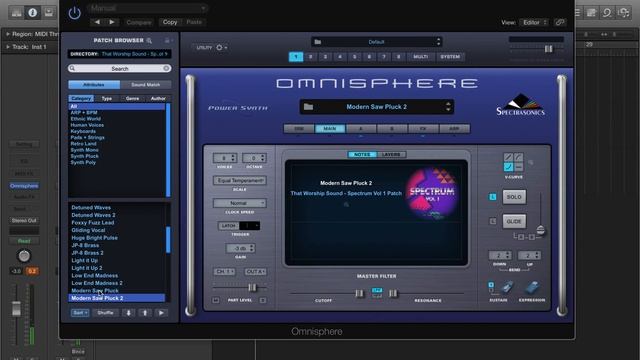
Task: Toggle the Sustain mode switch
Action: [491, 287]
